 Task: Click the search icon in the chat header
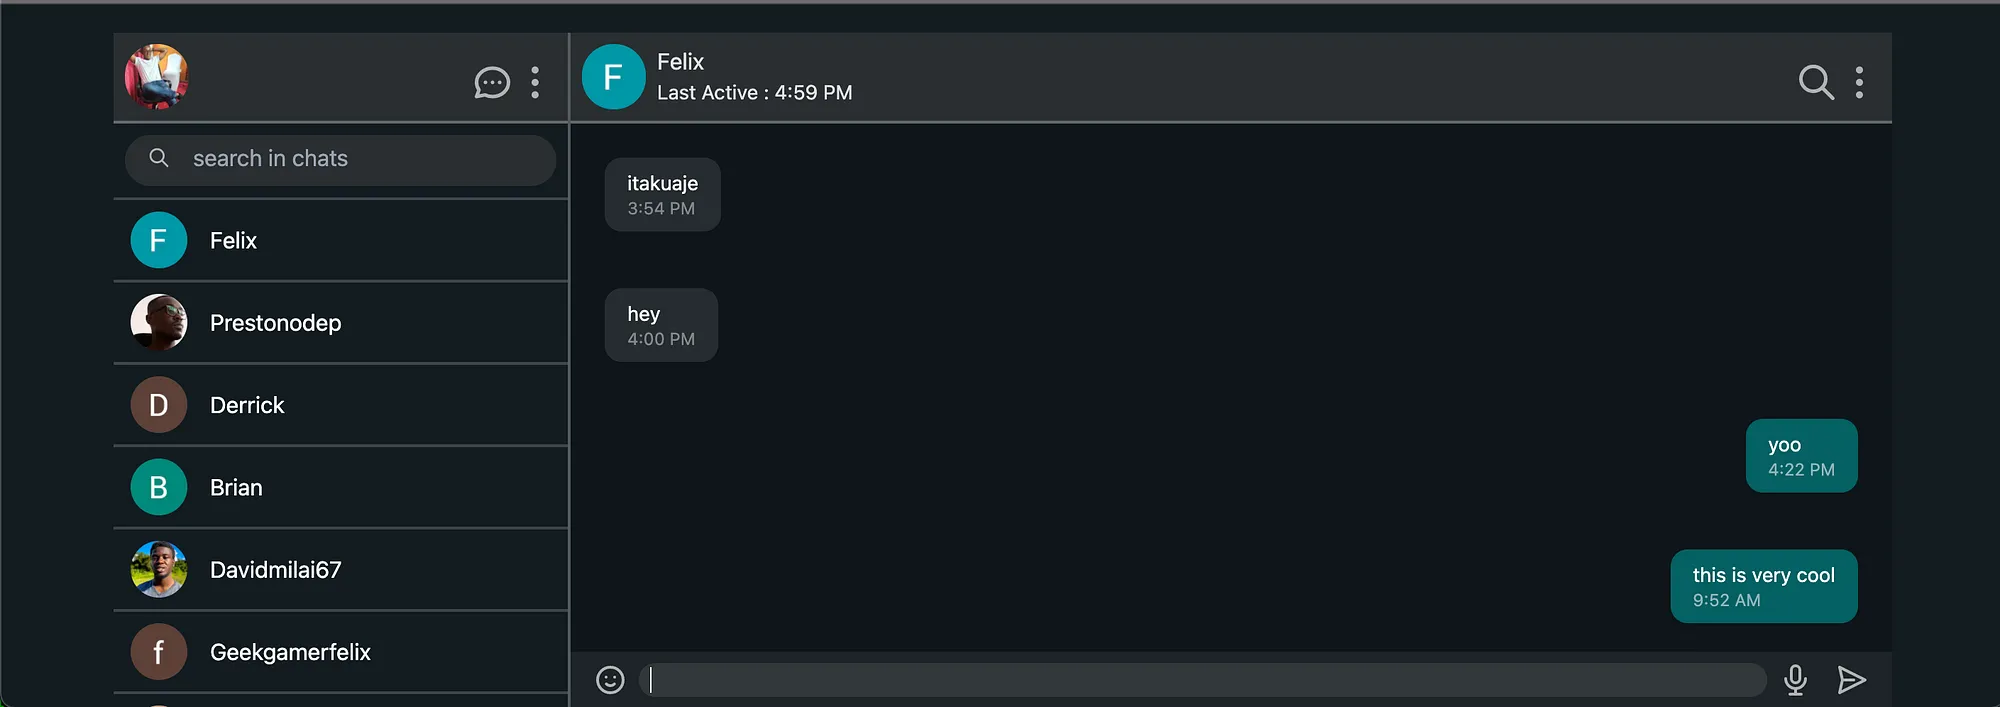coord(1816,82)
